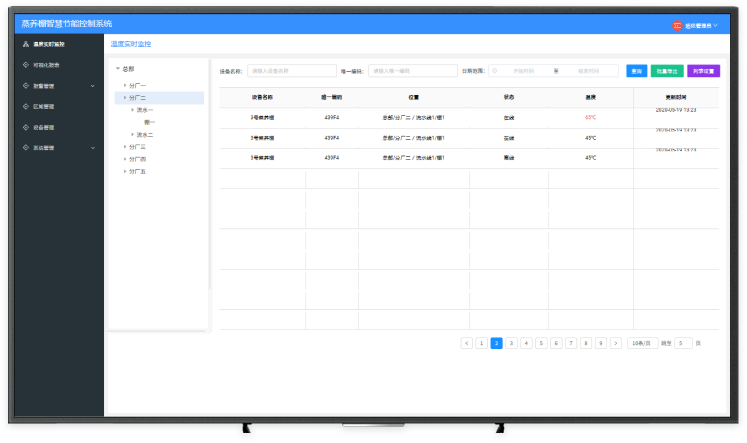
Task: Click the green batch export button
Action: point(667,71)
